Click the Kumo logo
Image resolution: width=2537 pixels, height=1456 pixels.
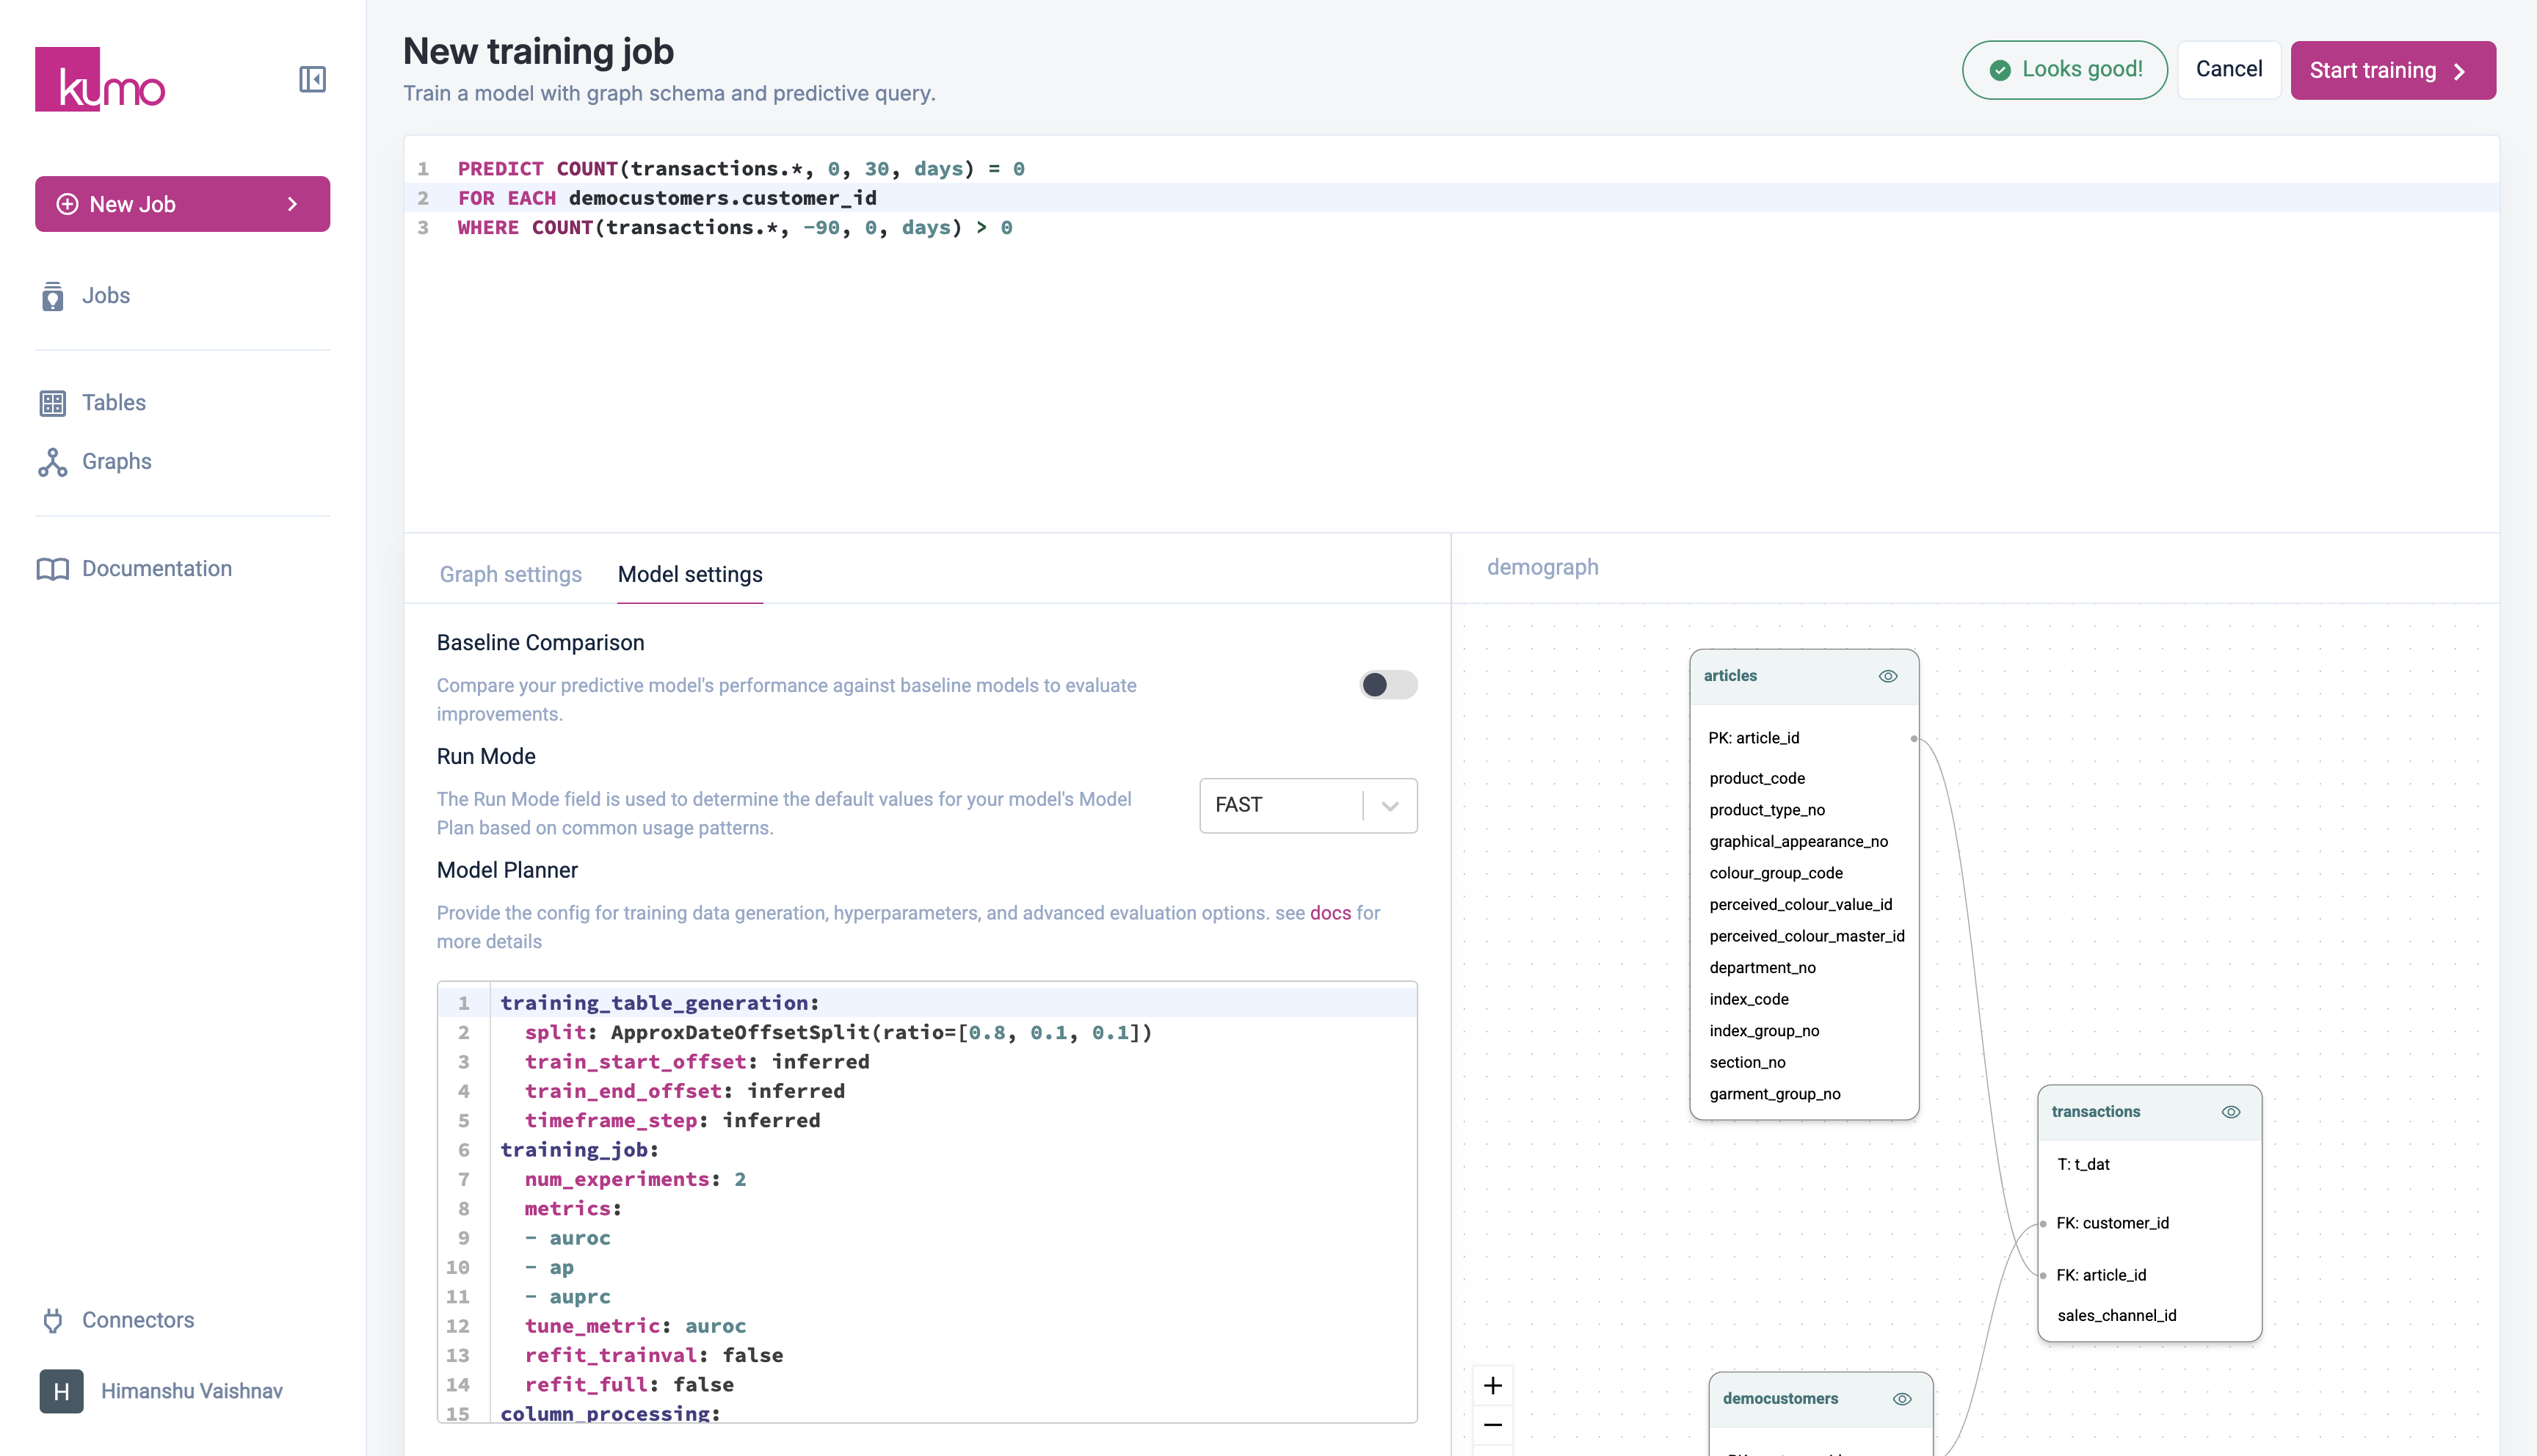[x=100, y=80]
